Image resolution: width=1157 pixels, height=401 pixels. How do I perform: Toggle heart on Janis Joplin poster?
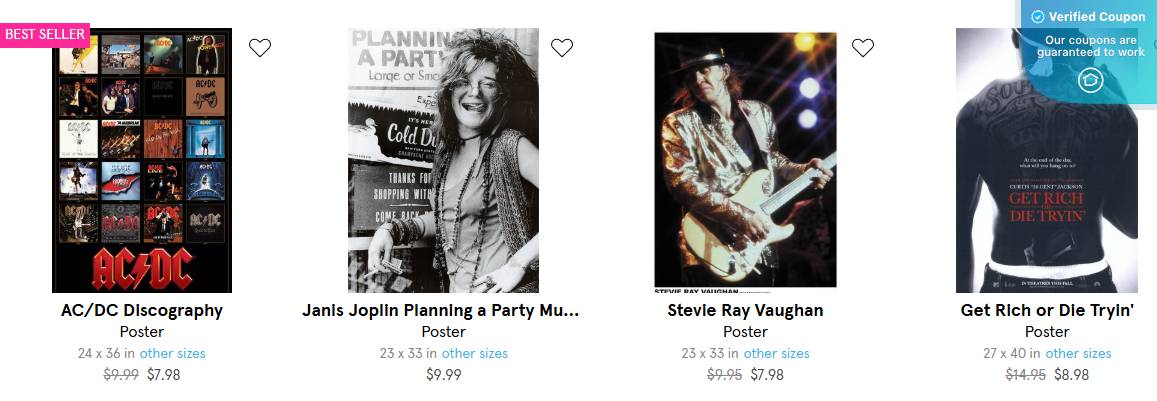[x=562, y=47]
